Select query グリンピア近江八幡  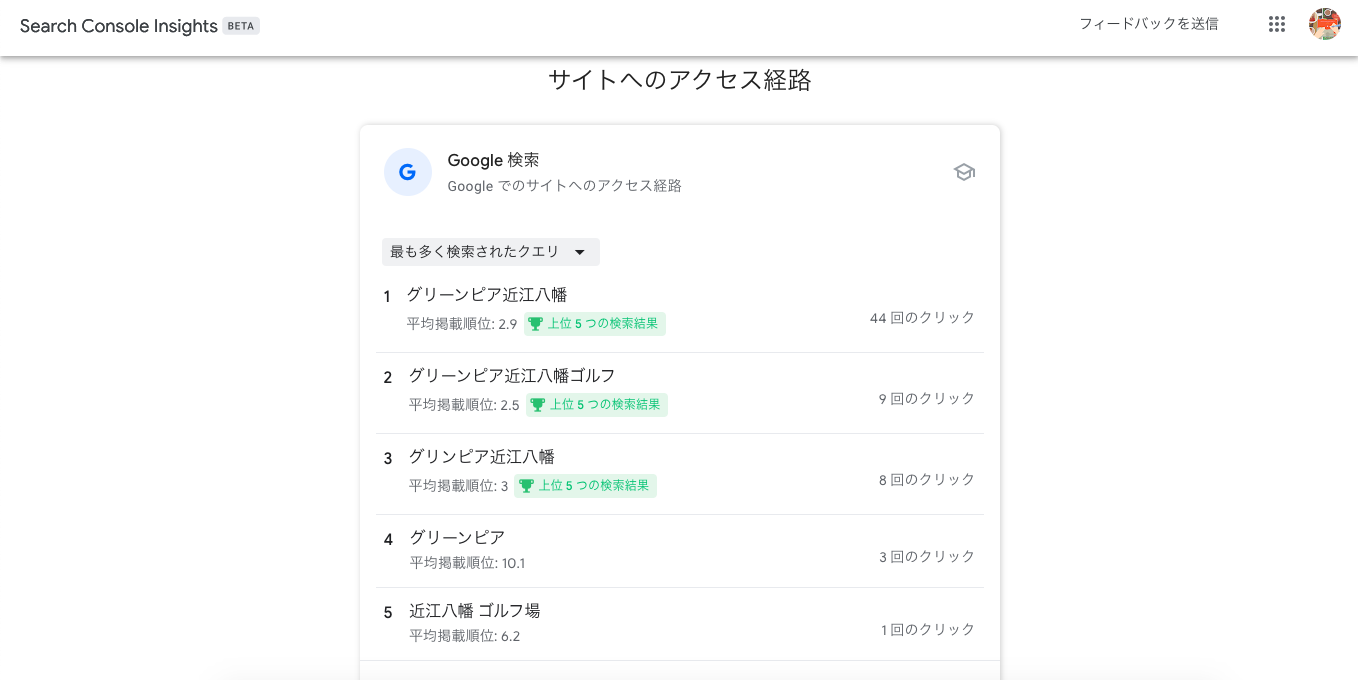pos(482,457)
